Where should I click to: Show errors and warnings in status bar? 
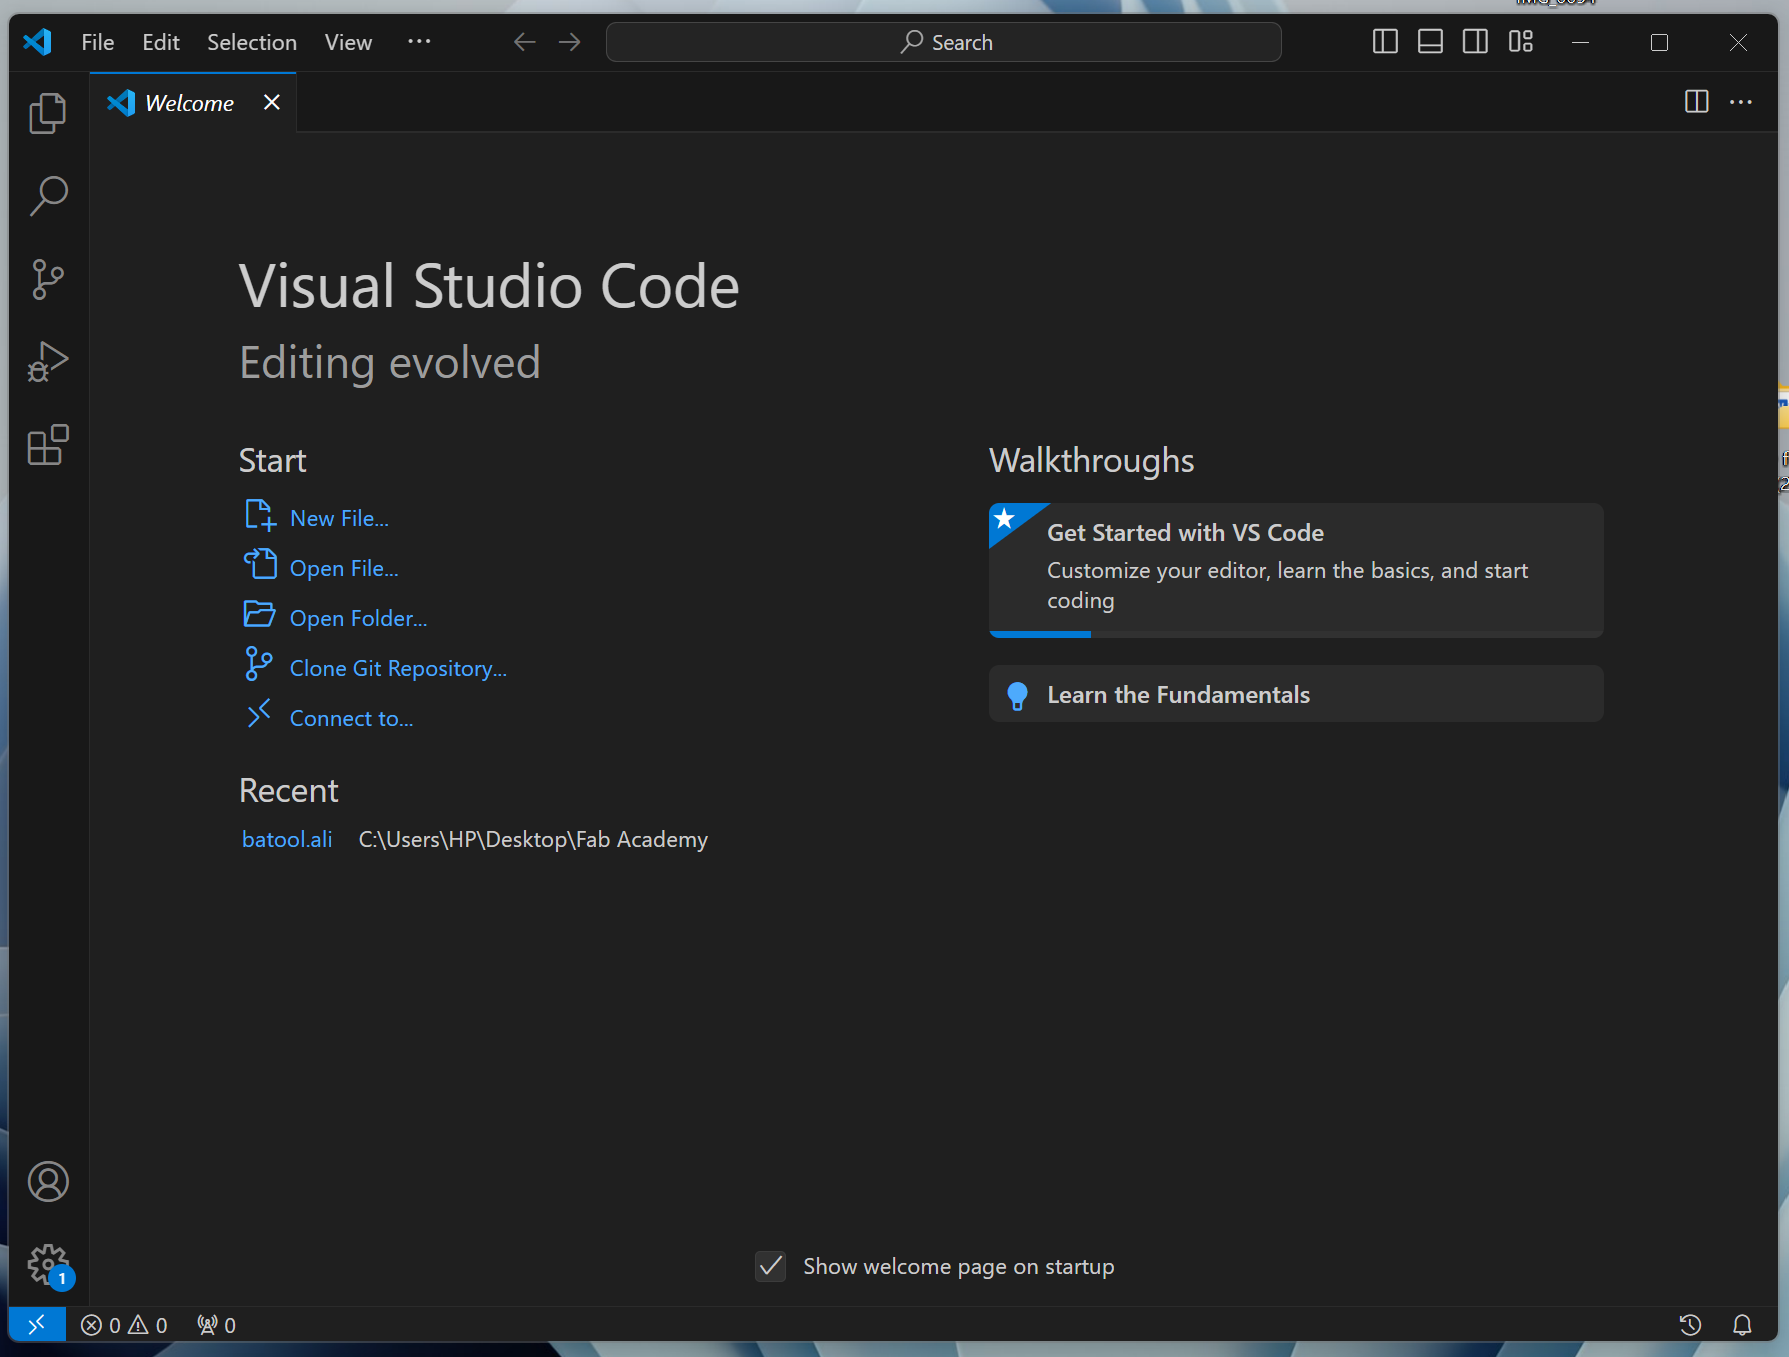coord(124,1325)
